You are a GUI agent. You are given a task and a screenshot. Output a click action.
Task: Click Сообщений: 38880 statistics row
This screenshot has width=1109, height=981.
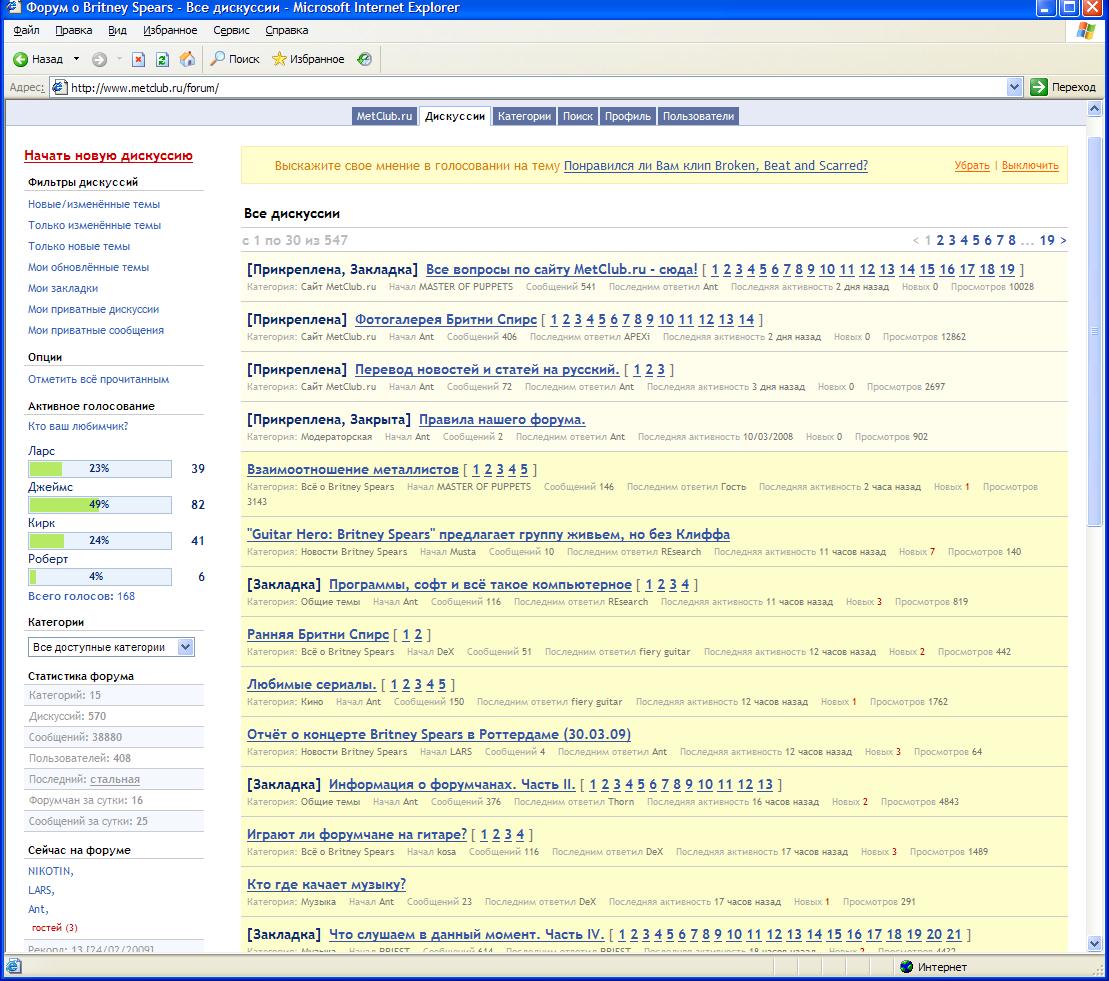pyautogui.click(x=115, y=737)
